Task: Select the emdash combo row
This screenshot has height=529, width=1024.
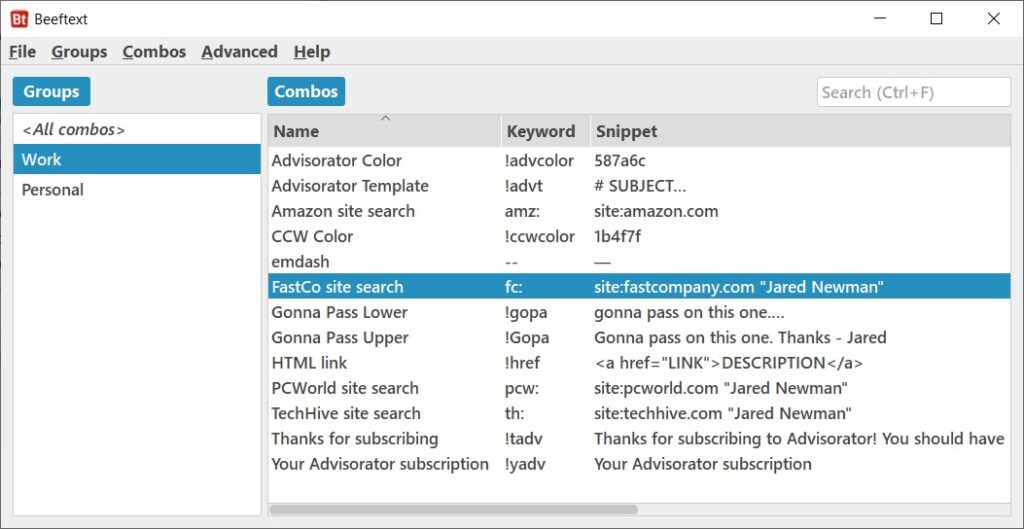Action: (x=639, y=262)
